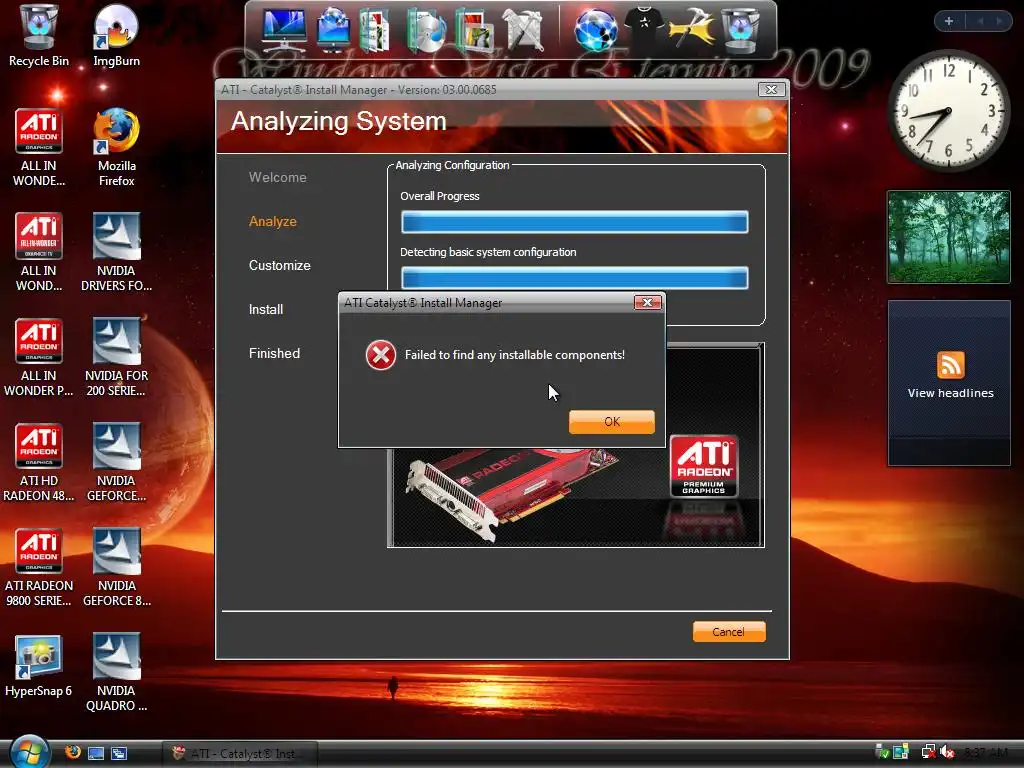Viewport: 1024px width, 768px height.
Task: Open the Windows Start orb
Action: pyautogui.click(x=30, y=752)
